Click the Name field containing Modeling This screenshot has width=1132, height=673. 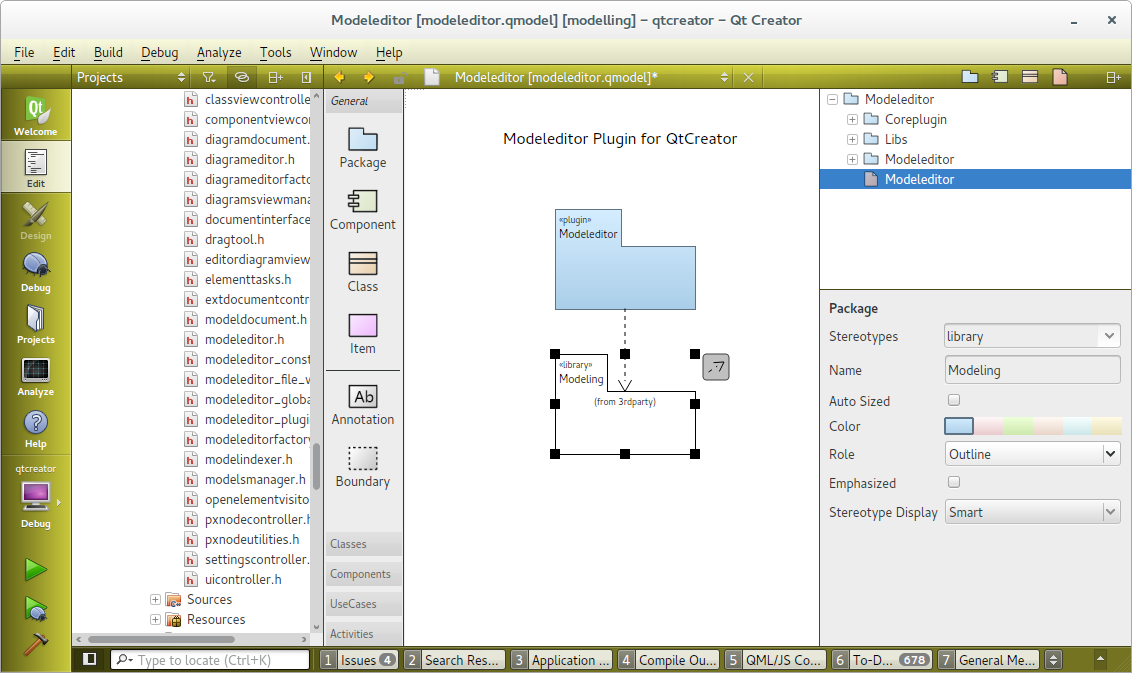tap(1032, 370)
